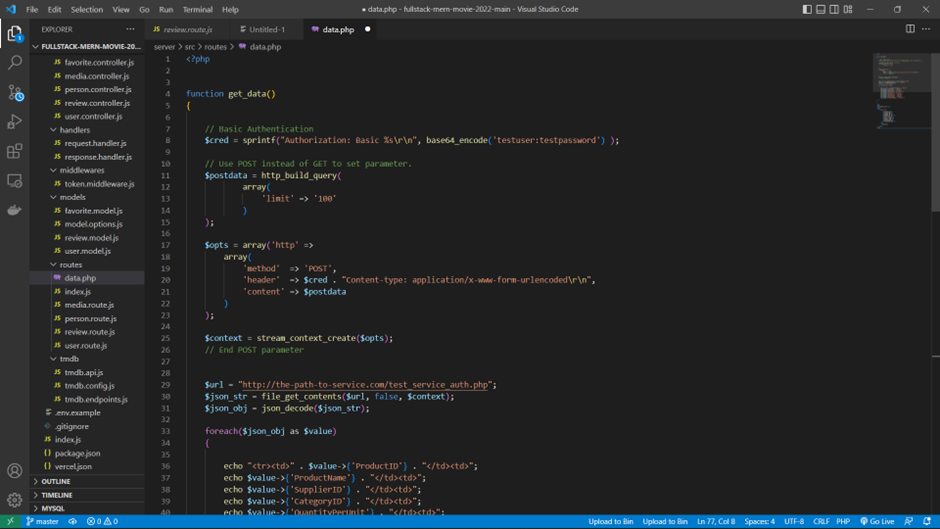Click the remote window status icon
Viewport: 940px width, 529px height.
(10, 521)
